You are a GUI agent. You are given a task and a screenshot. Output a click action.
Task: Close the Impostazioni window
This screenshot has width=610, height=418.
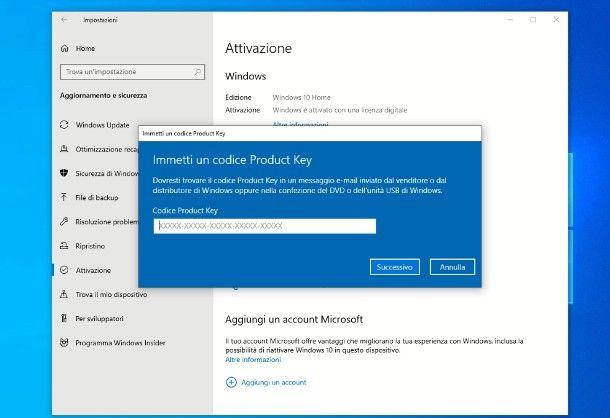click(556, 20)
